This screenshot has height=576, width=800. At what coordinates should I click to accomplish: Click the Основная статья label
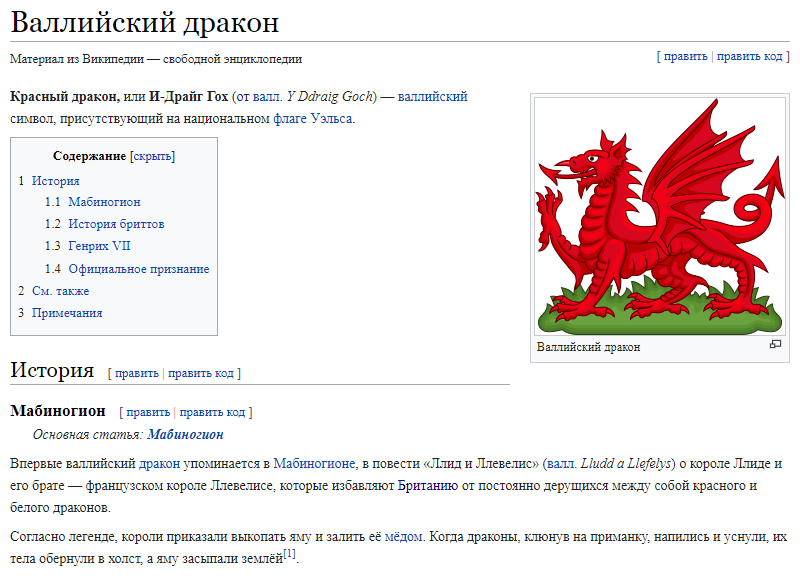[x=88, y=435]
